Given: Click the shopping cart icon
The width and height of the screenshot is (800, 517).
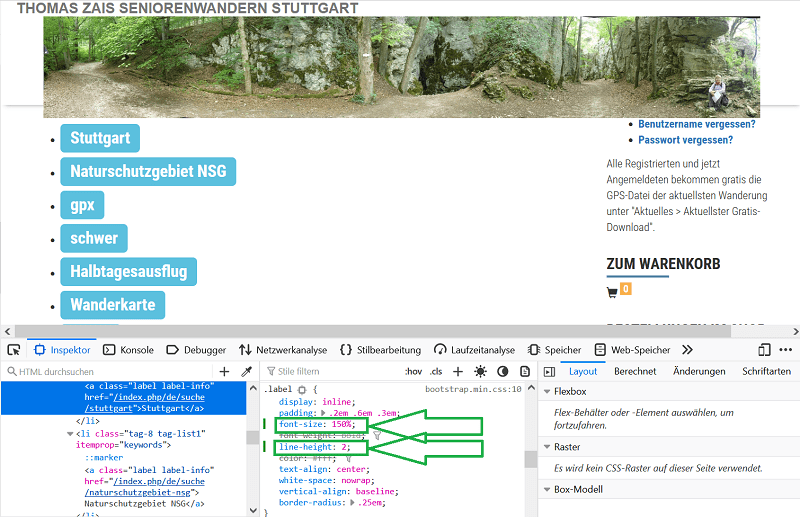Looking at the screenshot, I should 612,293.
